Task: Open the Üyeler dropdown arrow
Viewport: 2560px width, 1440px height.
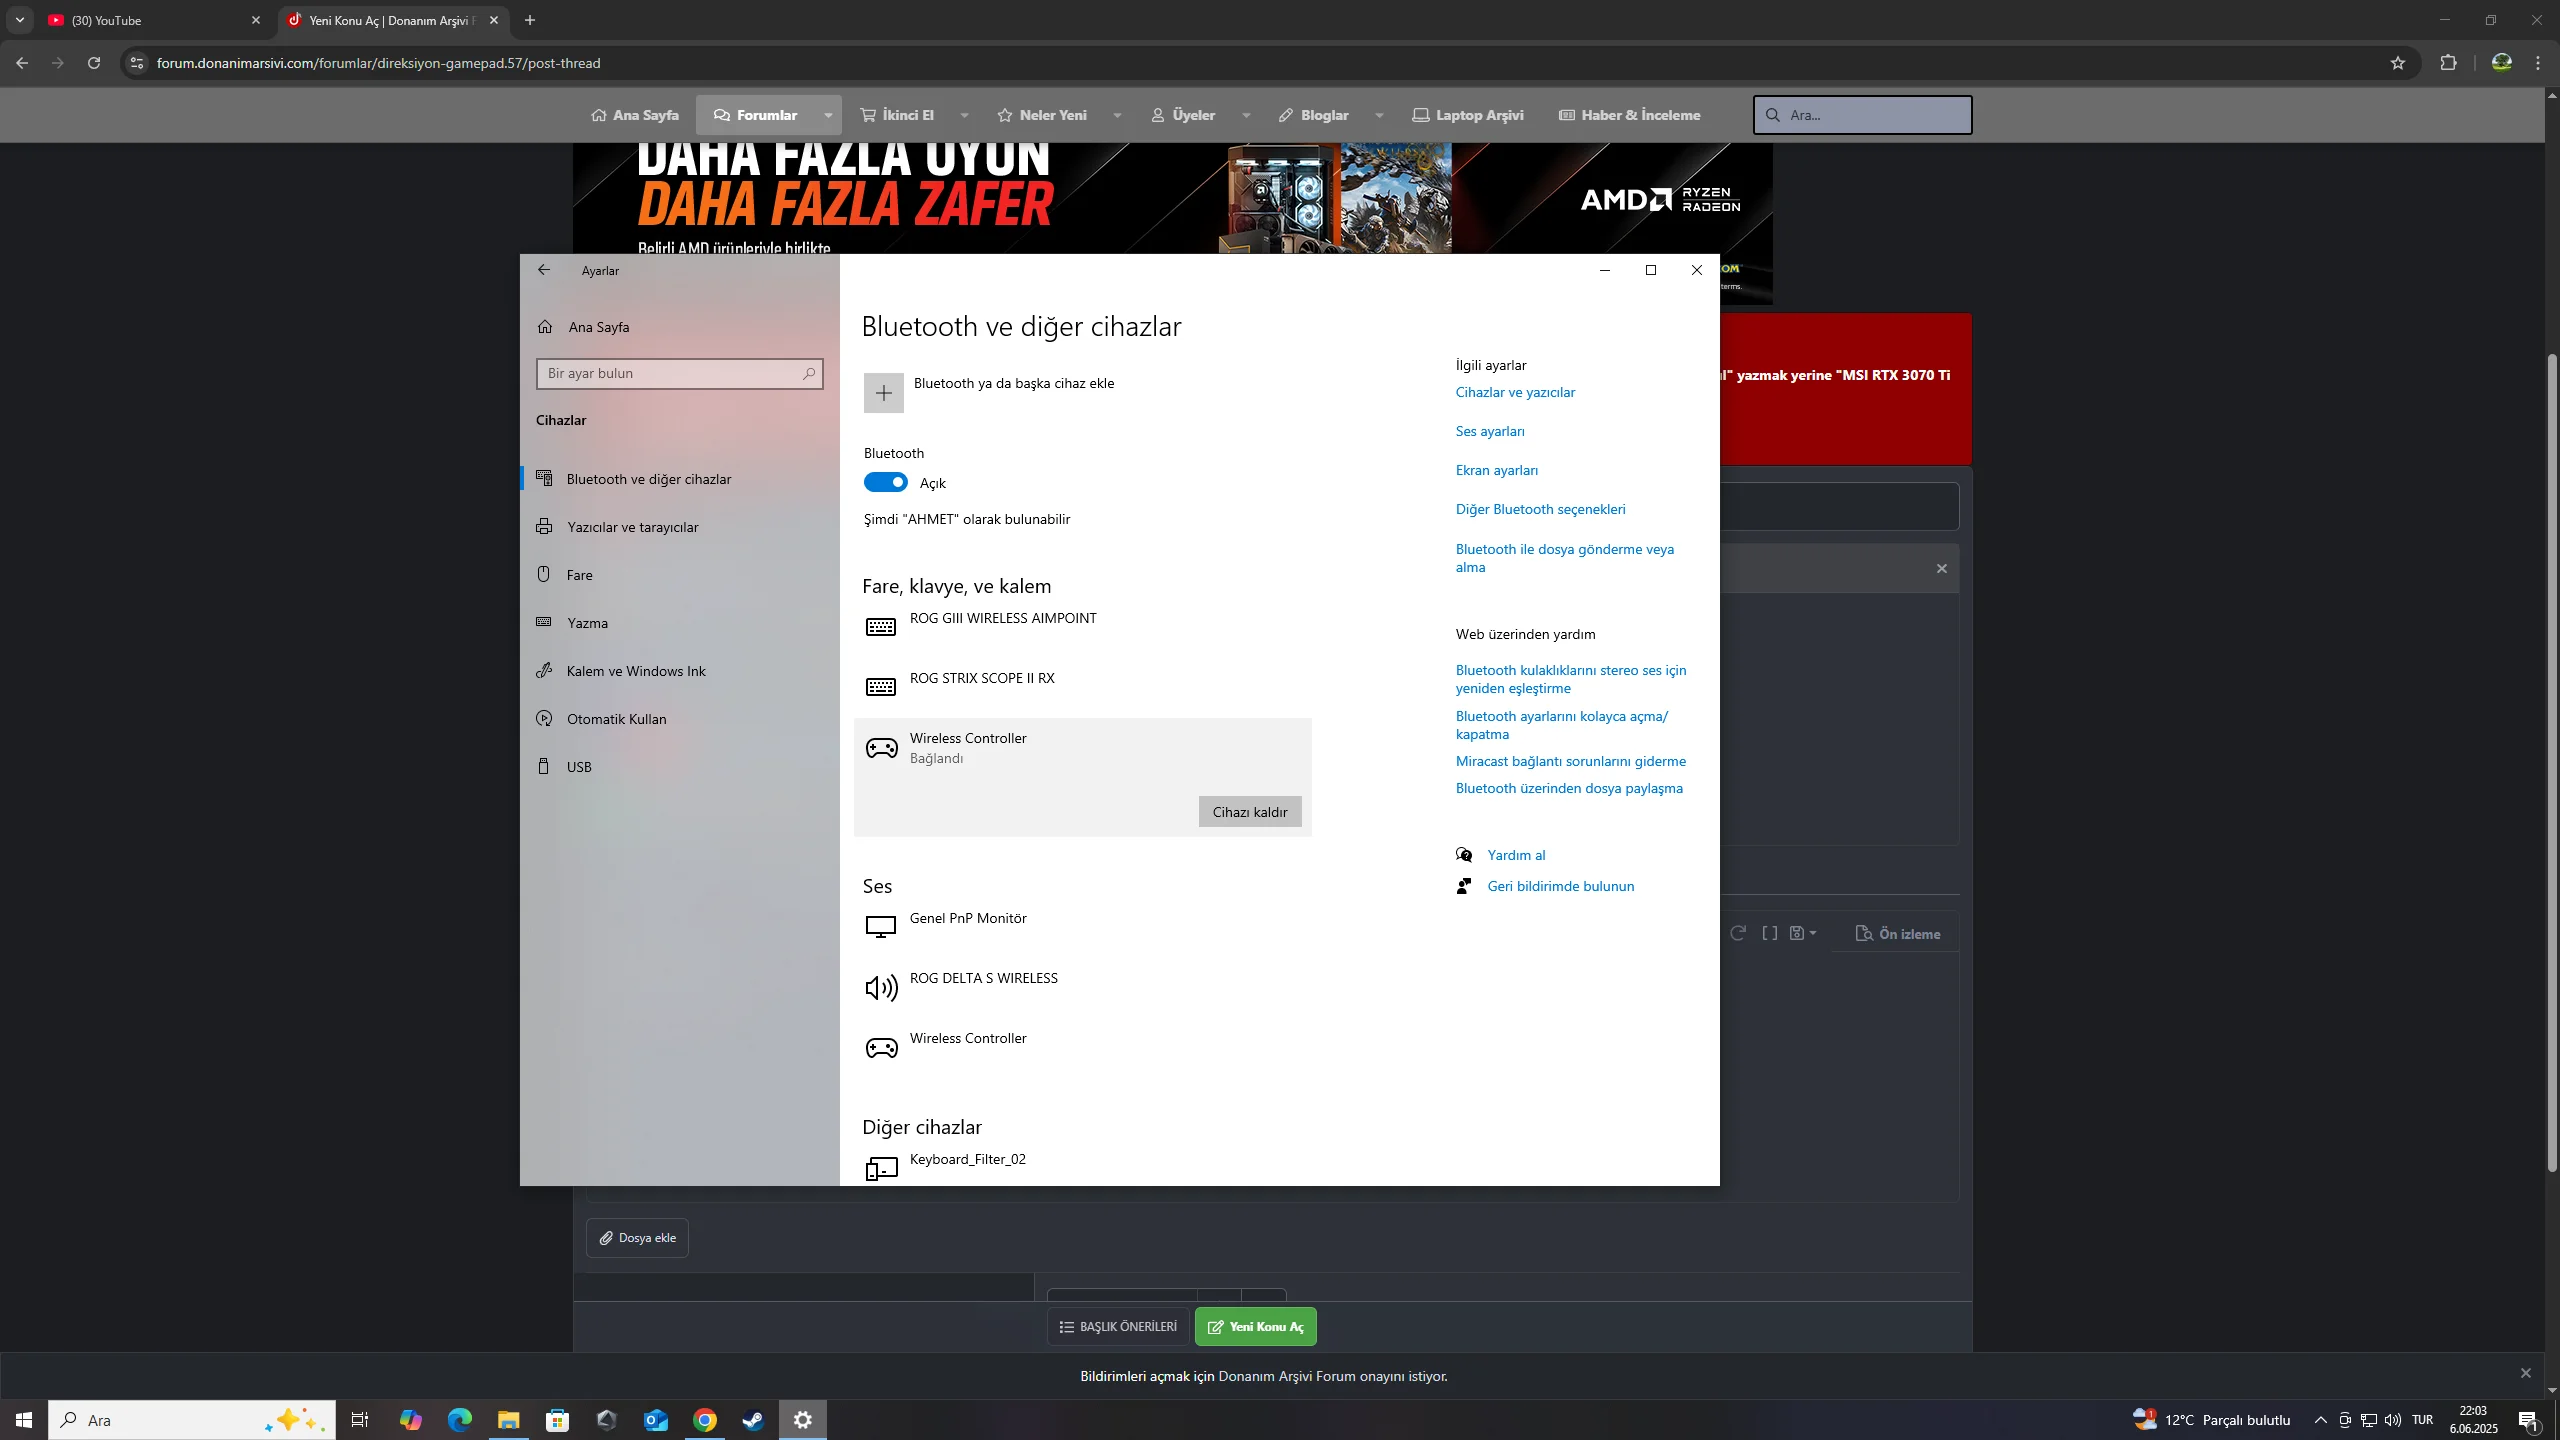Action: click(x=1246, y=115)
